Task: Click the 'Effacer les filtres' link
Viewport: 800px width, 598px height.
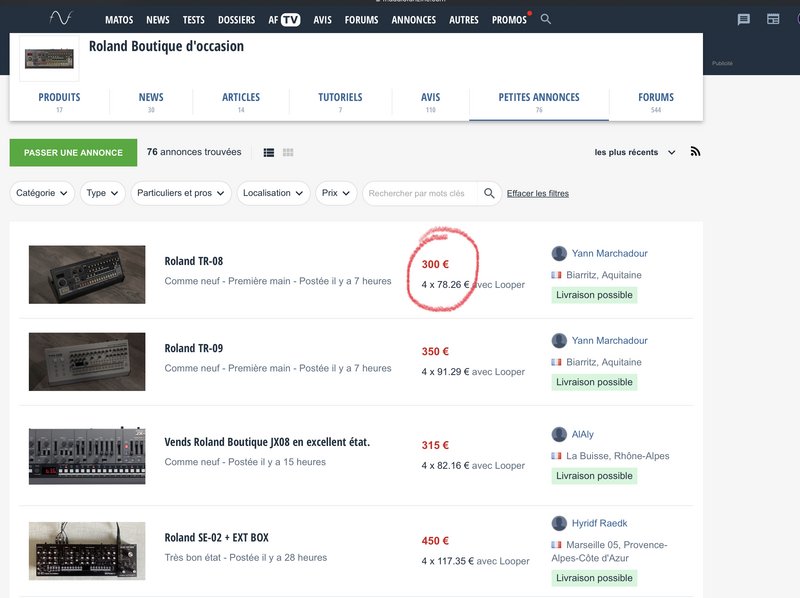Action: click(x=538, y=193)
